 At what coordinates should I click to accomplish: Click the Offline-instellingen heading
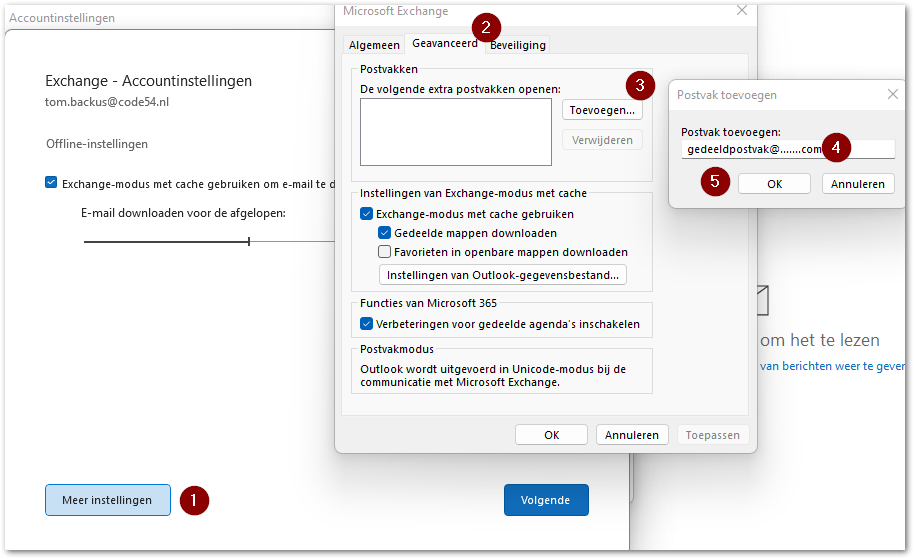click(97, 144)
